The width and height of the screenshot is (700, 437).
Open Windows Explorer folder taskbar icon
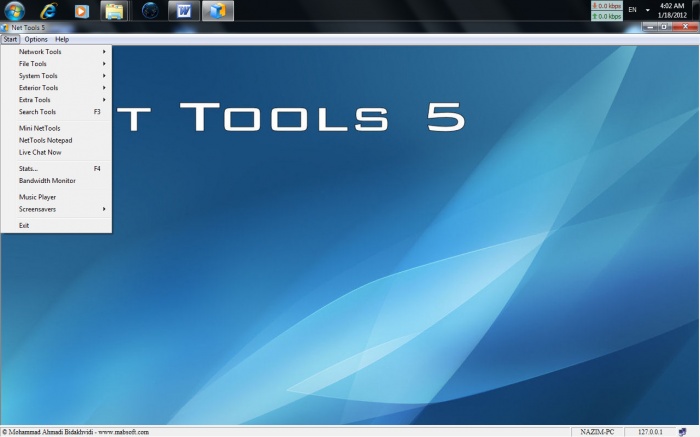(114, 11)
